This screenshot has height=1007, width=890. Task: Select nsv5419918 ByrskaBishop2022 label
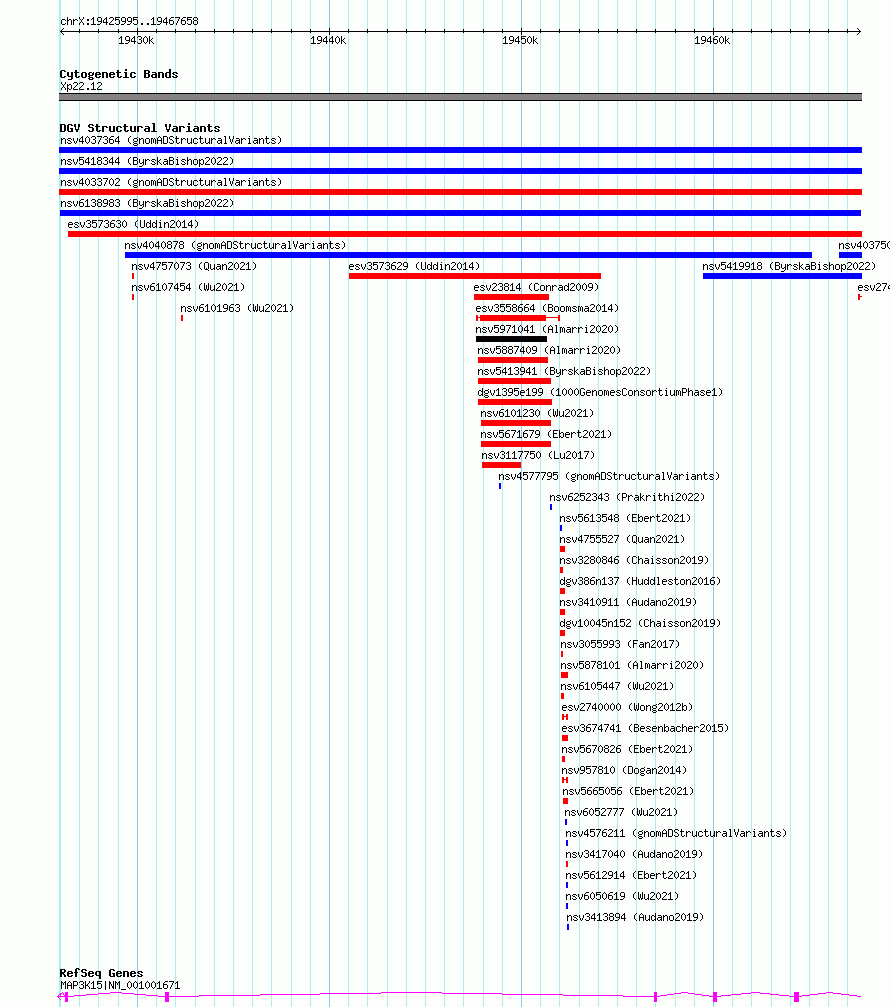[x=789, y=266]
